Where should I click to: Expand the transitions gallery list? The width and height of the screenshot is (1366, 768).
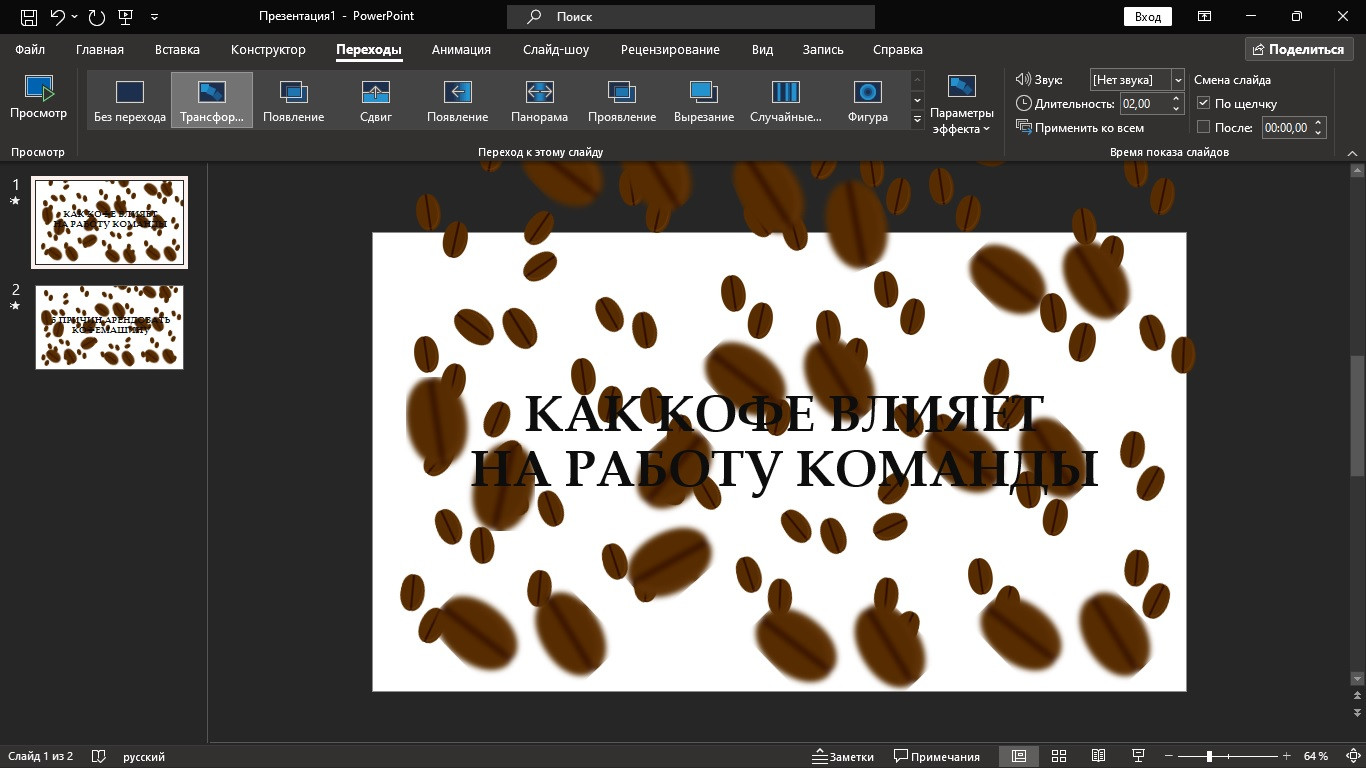click(x=917, y=120)
